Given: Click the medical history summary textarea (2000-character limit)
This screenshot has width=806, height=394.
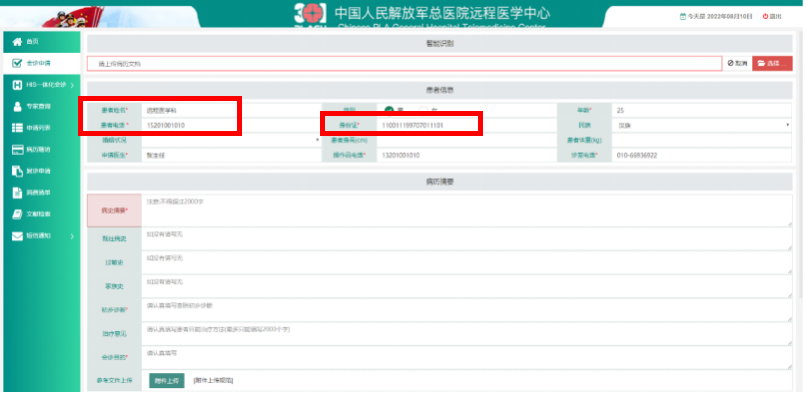Looking at the screenshot, I should pyautogui.click(x=467, y=210).
